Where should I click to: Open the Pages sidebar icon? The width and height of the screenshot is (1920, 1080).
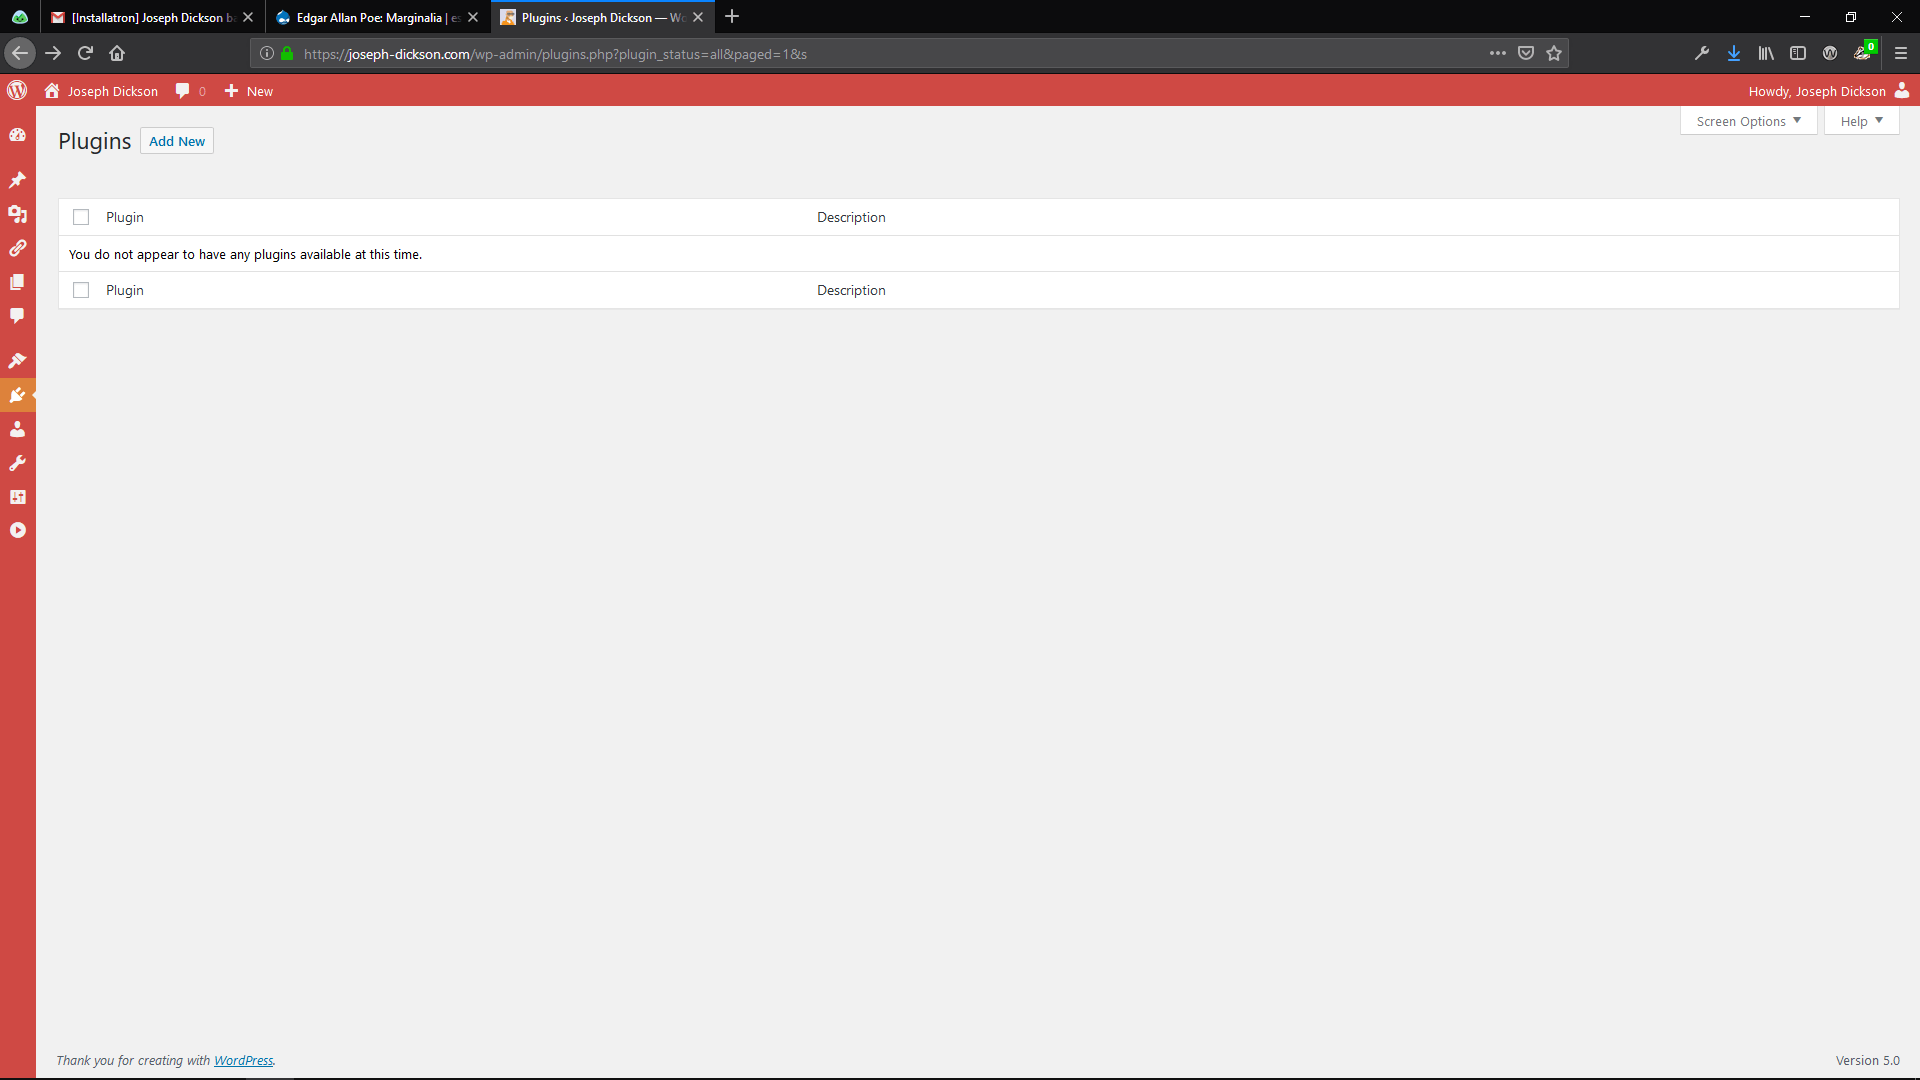(17, 282)
